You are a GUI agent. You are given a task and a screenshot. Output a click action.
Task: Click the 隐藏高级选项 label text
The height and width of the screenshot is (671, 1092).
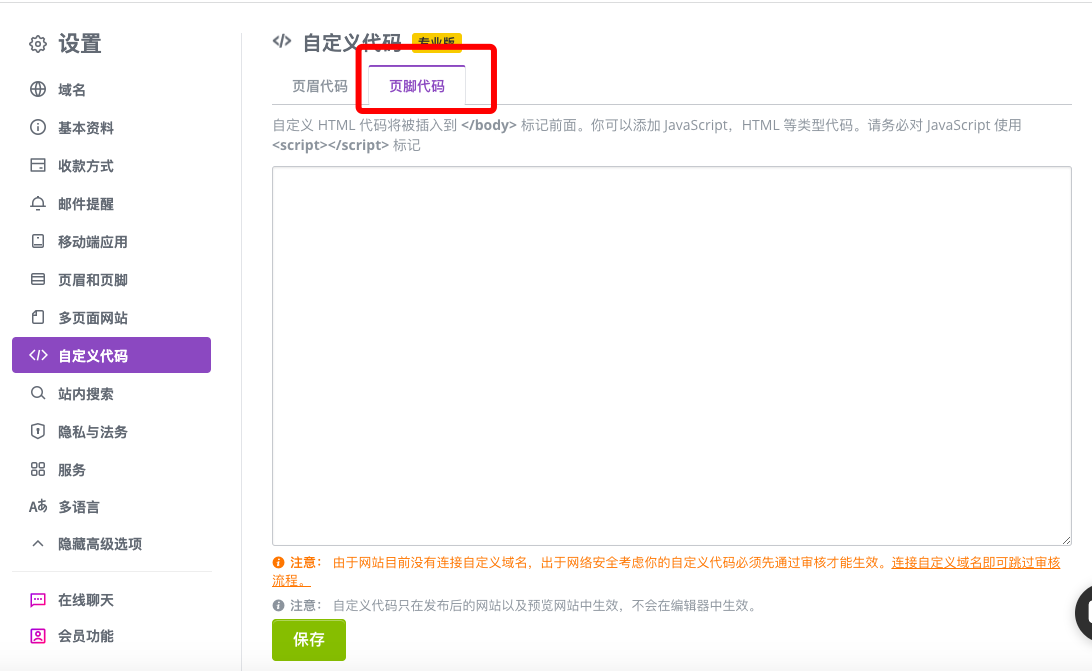(100, 543)
